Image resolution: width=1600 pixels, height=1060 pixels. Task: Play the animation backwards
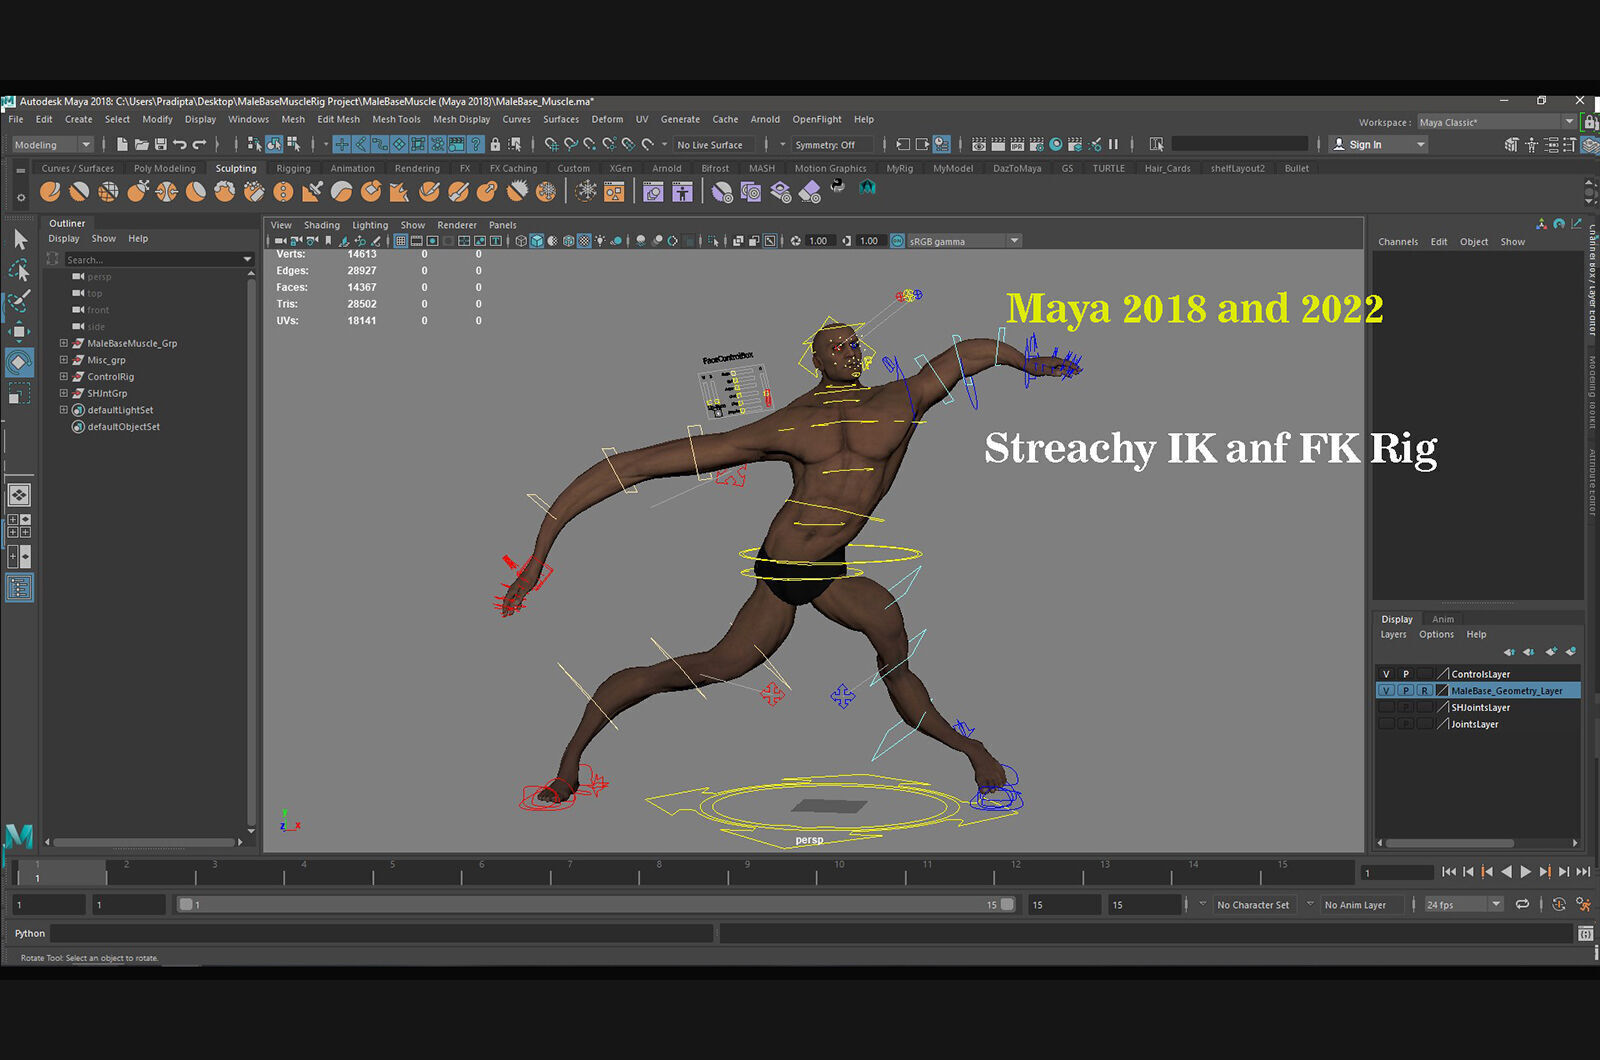(x=1506, y=873)
